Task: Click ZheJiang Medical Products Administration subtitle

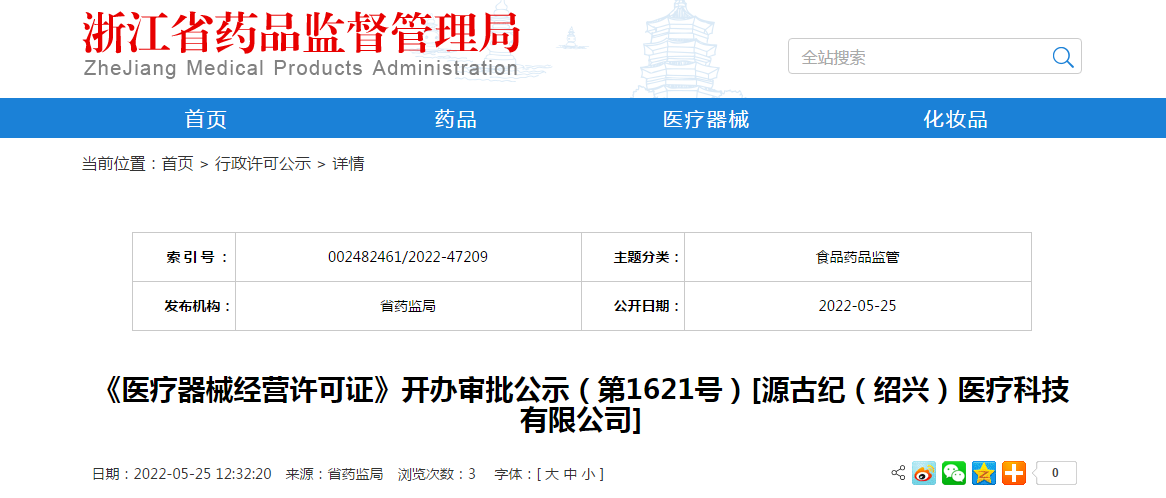Action: point(301,68)
